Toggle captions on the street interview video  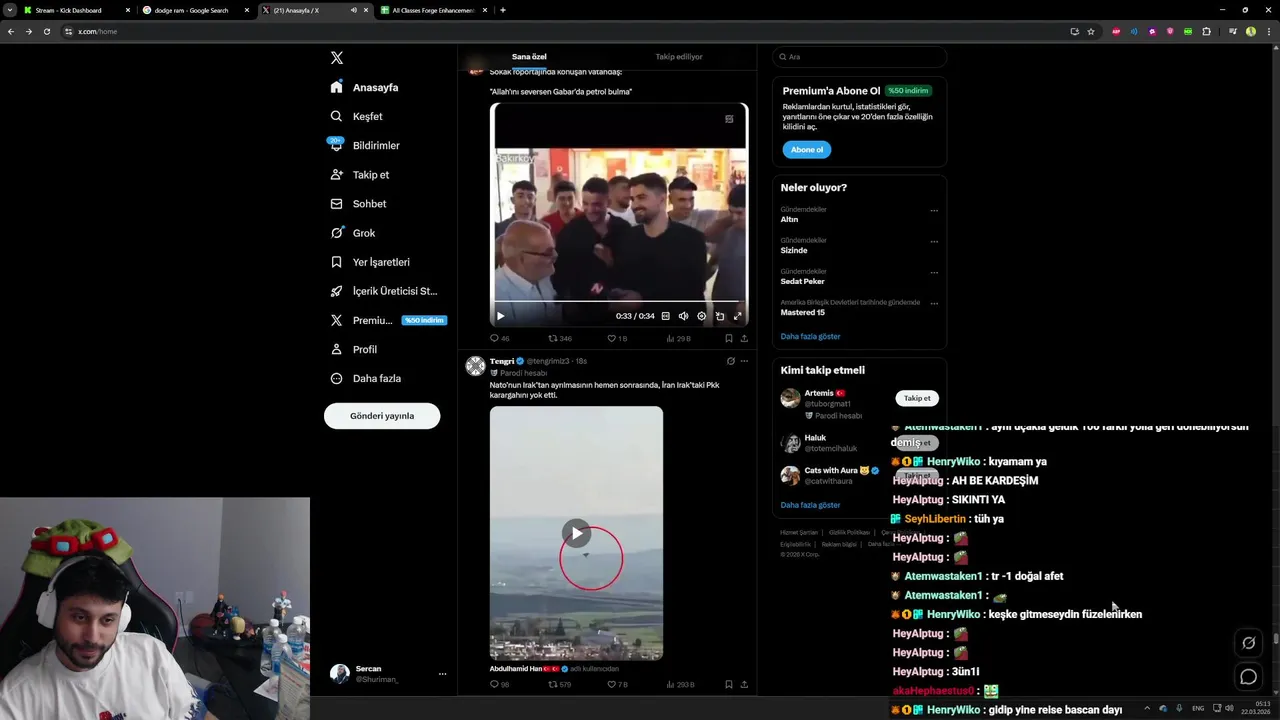667,316
